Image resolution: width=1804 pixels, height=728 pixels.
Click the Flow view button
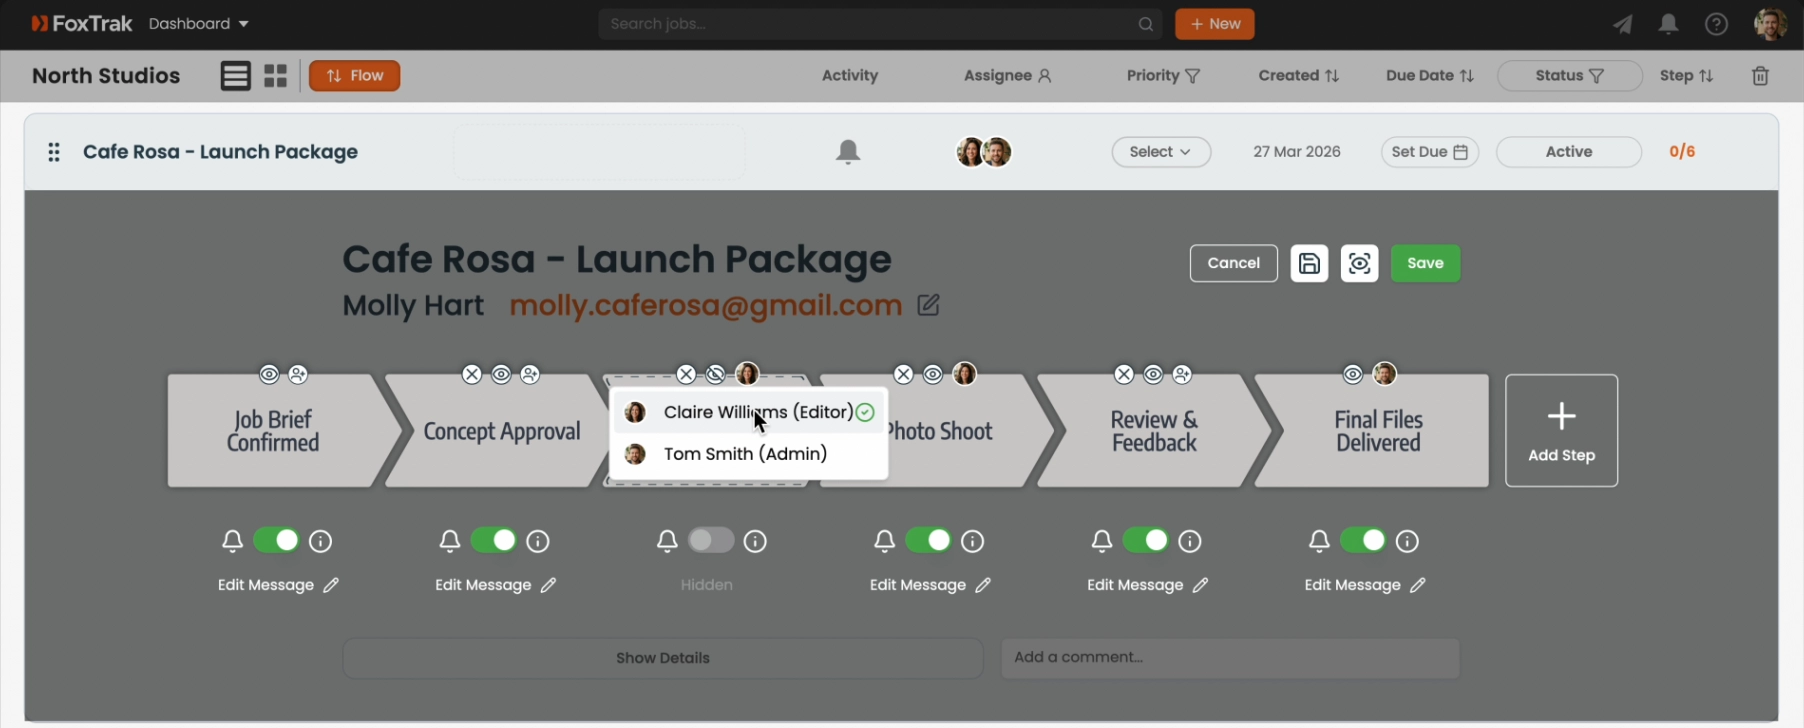click(355, 76)
